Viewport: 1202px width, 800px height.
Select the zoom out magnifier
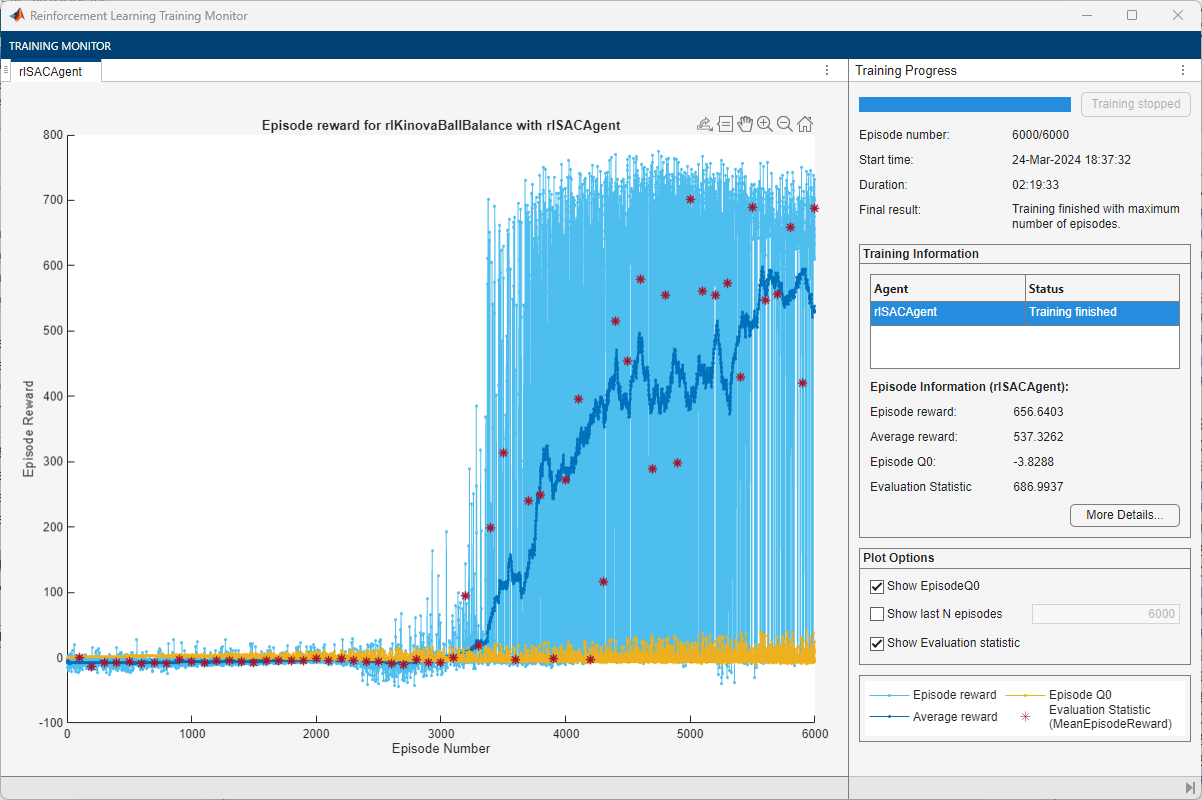tap(785, 124)
